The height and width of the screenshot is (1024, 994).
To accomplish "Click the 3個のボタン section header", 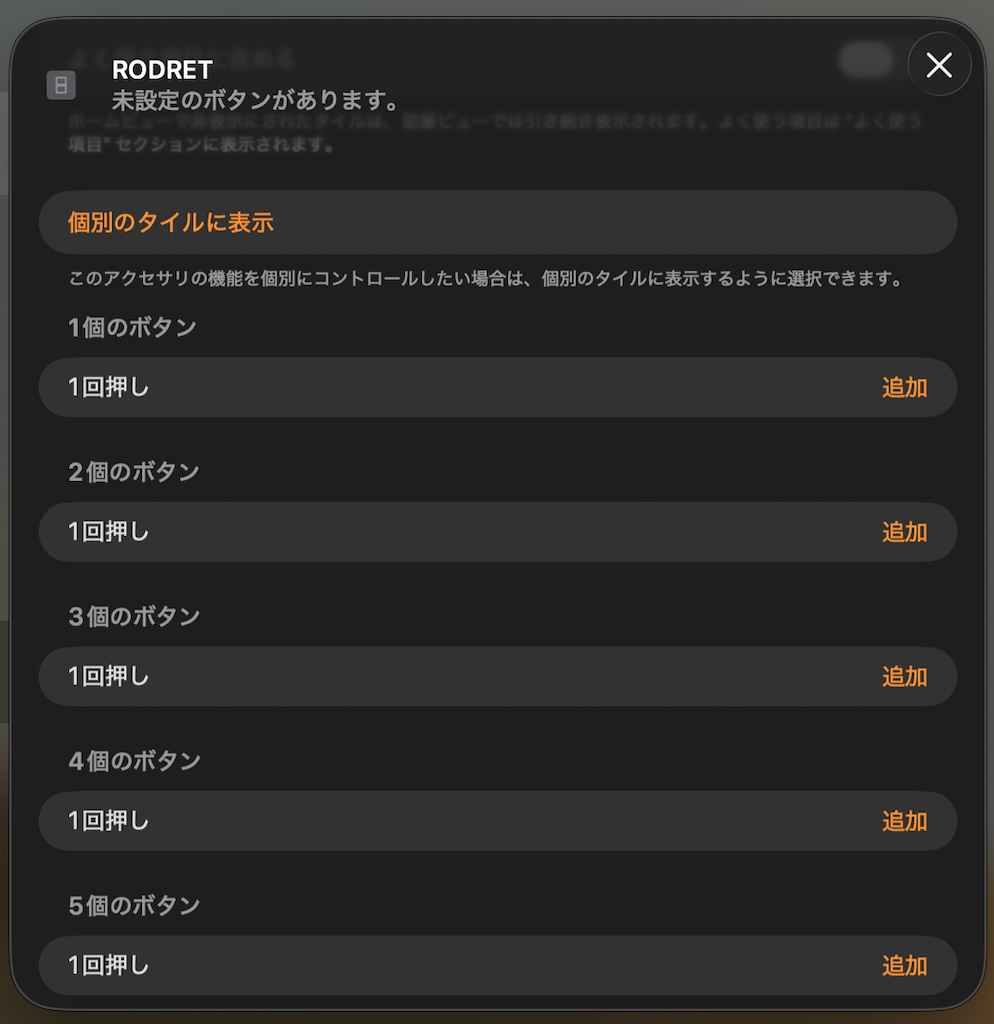I will point(134,616).
